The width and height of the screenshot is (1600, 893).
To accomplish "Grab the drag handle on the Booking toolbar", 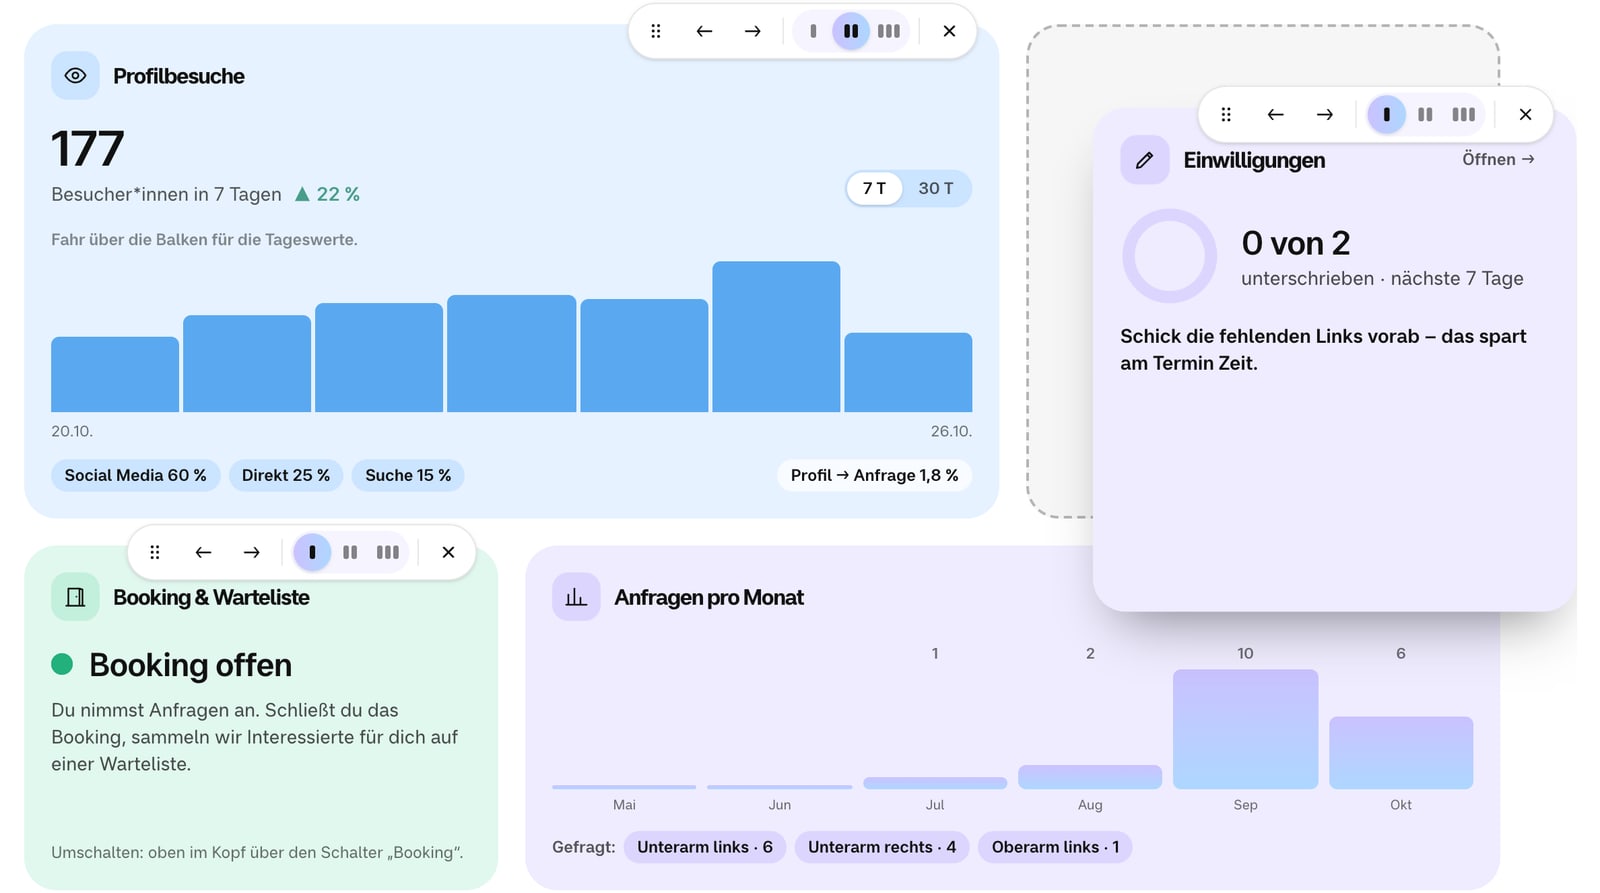I will point(154,552).
